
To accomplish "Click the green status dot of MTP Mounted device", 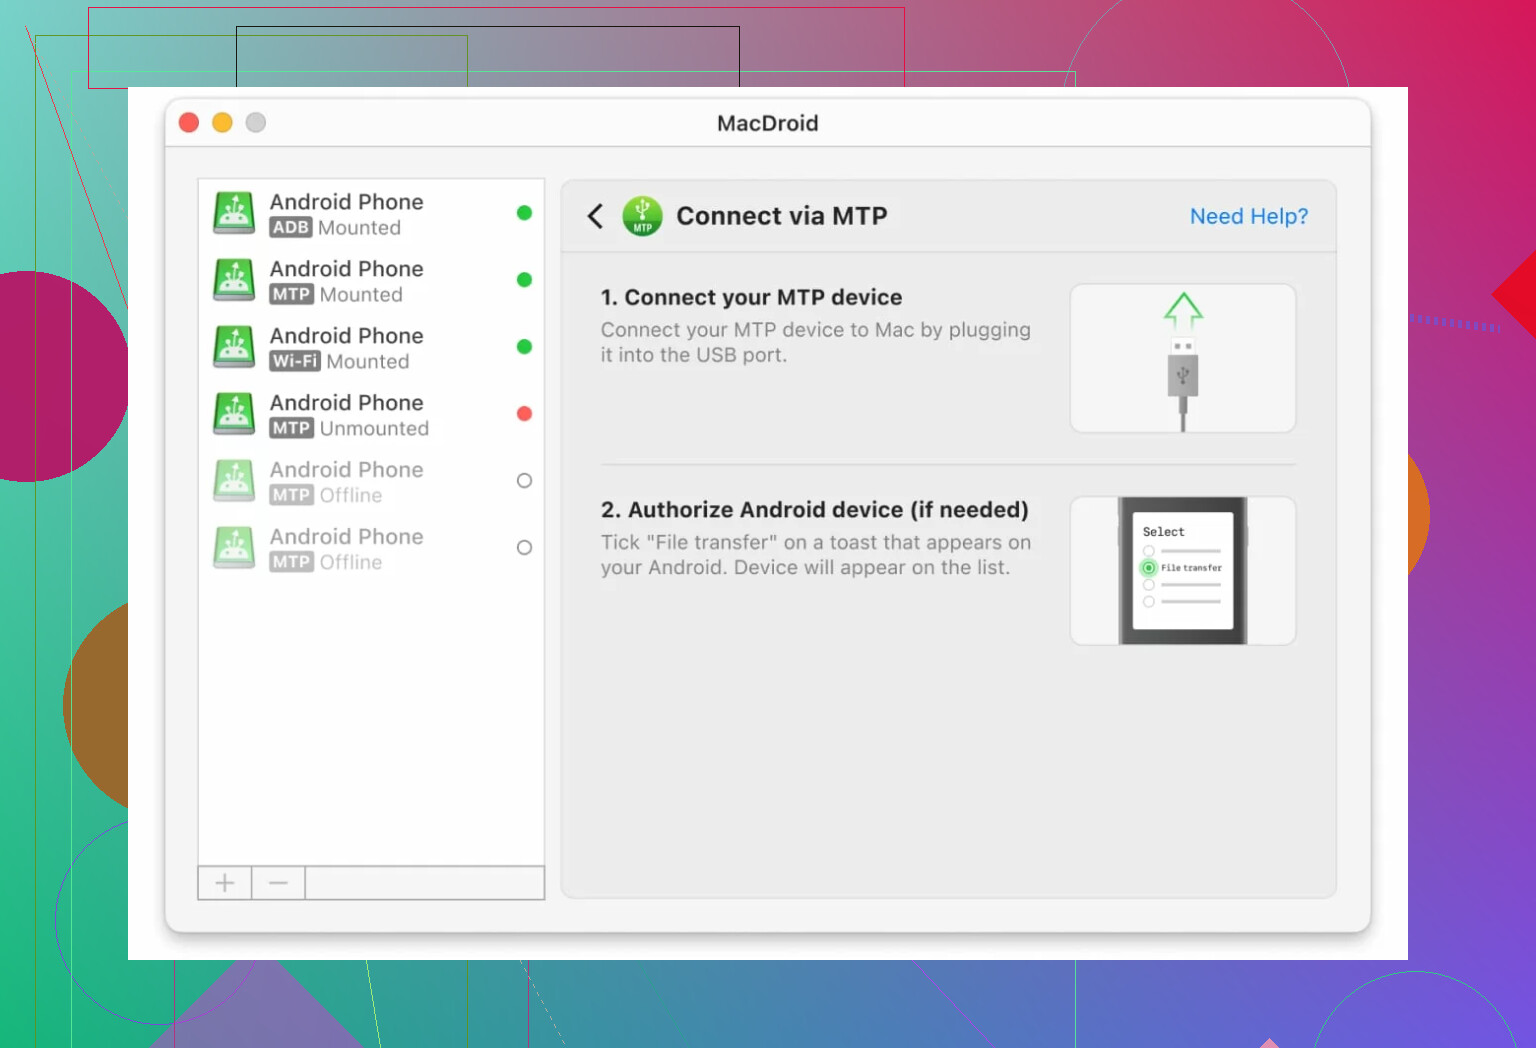I will coord(524,280).
